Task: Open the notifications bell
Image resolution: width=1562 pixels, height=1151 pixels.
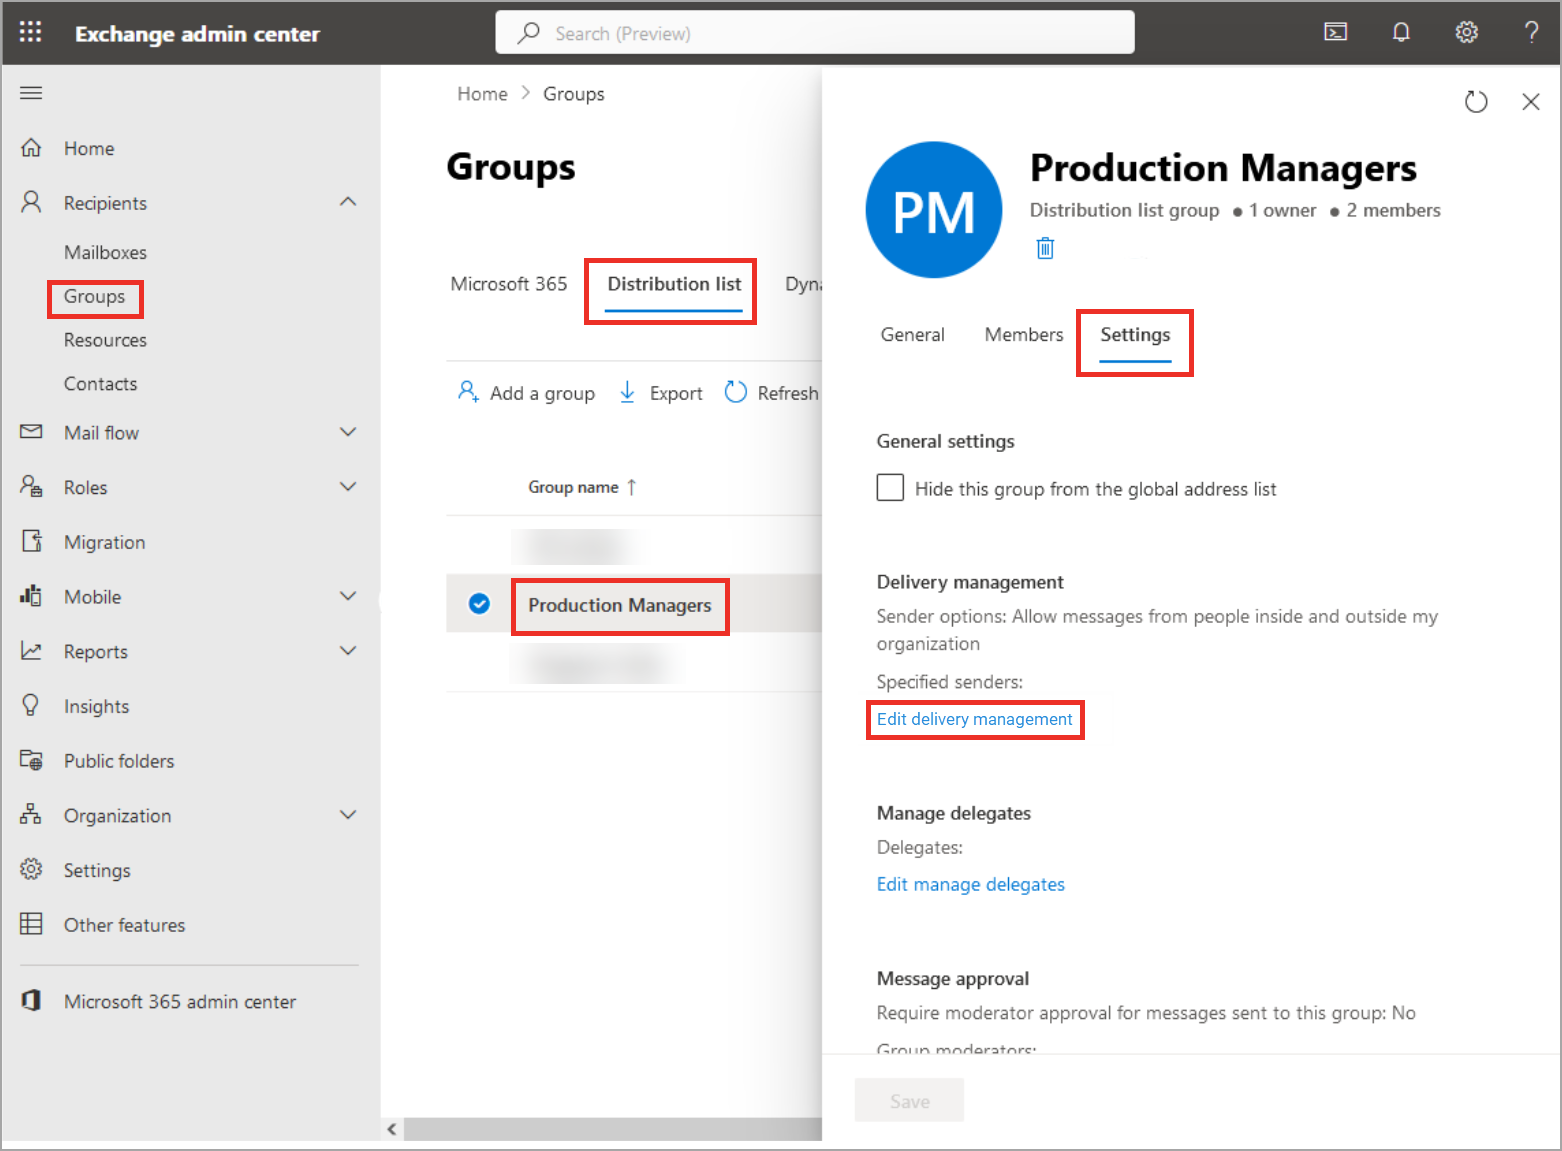Action: [x=1401, y=32]
